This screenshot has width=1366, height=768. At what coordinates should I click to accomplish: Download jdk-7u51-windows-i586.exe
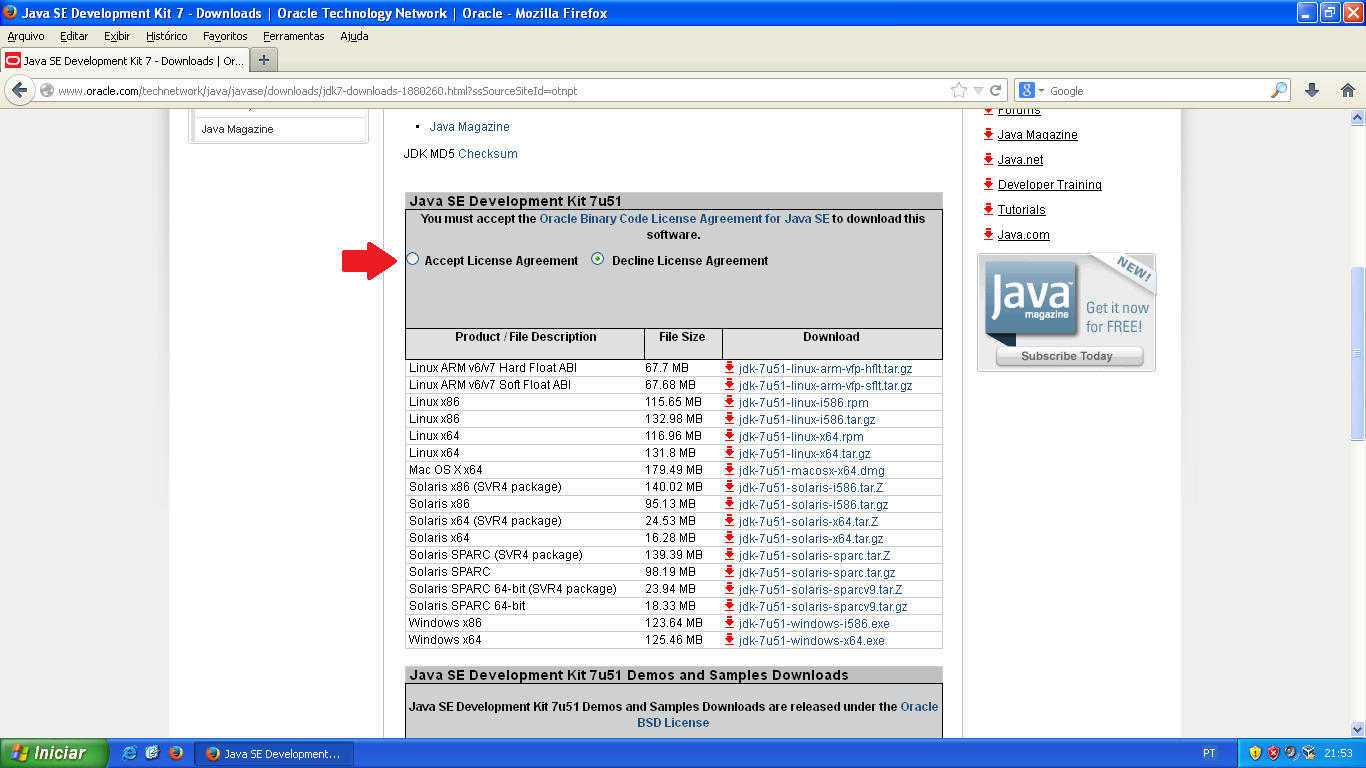coord(814,623)
